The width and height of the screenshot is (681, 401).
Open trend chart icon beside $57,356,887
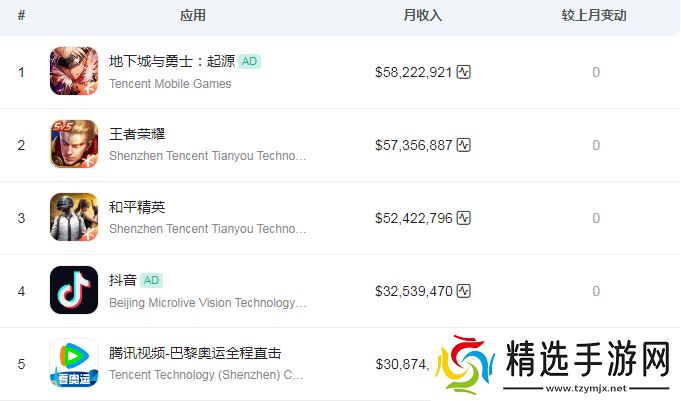point(464,145)
